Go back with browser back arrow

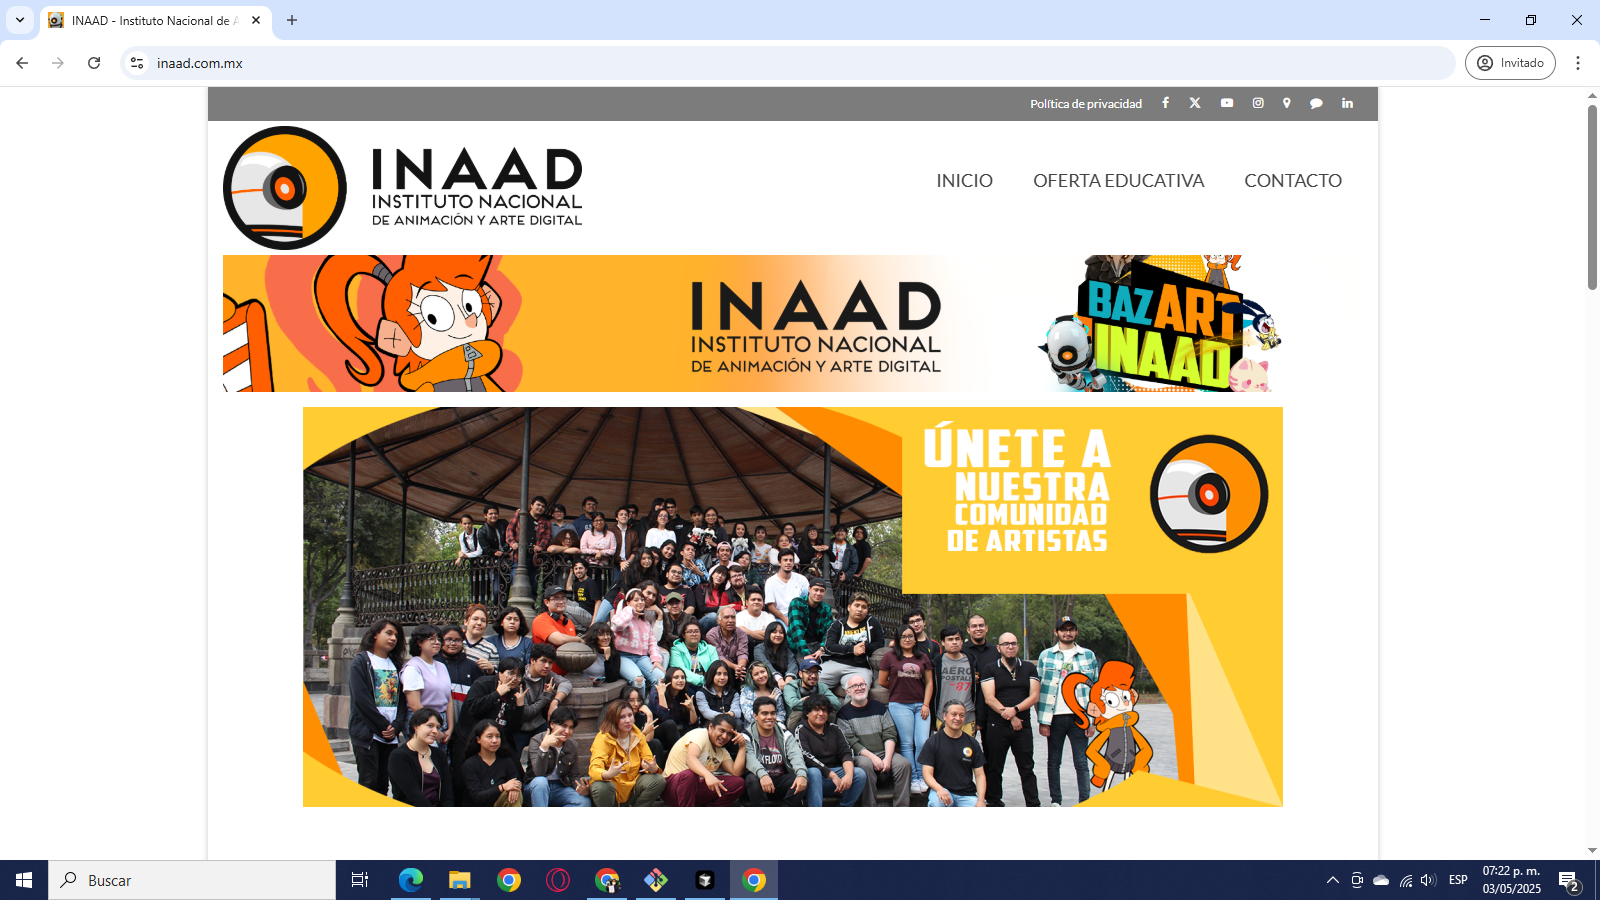click(22, 63)
